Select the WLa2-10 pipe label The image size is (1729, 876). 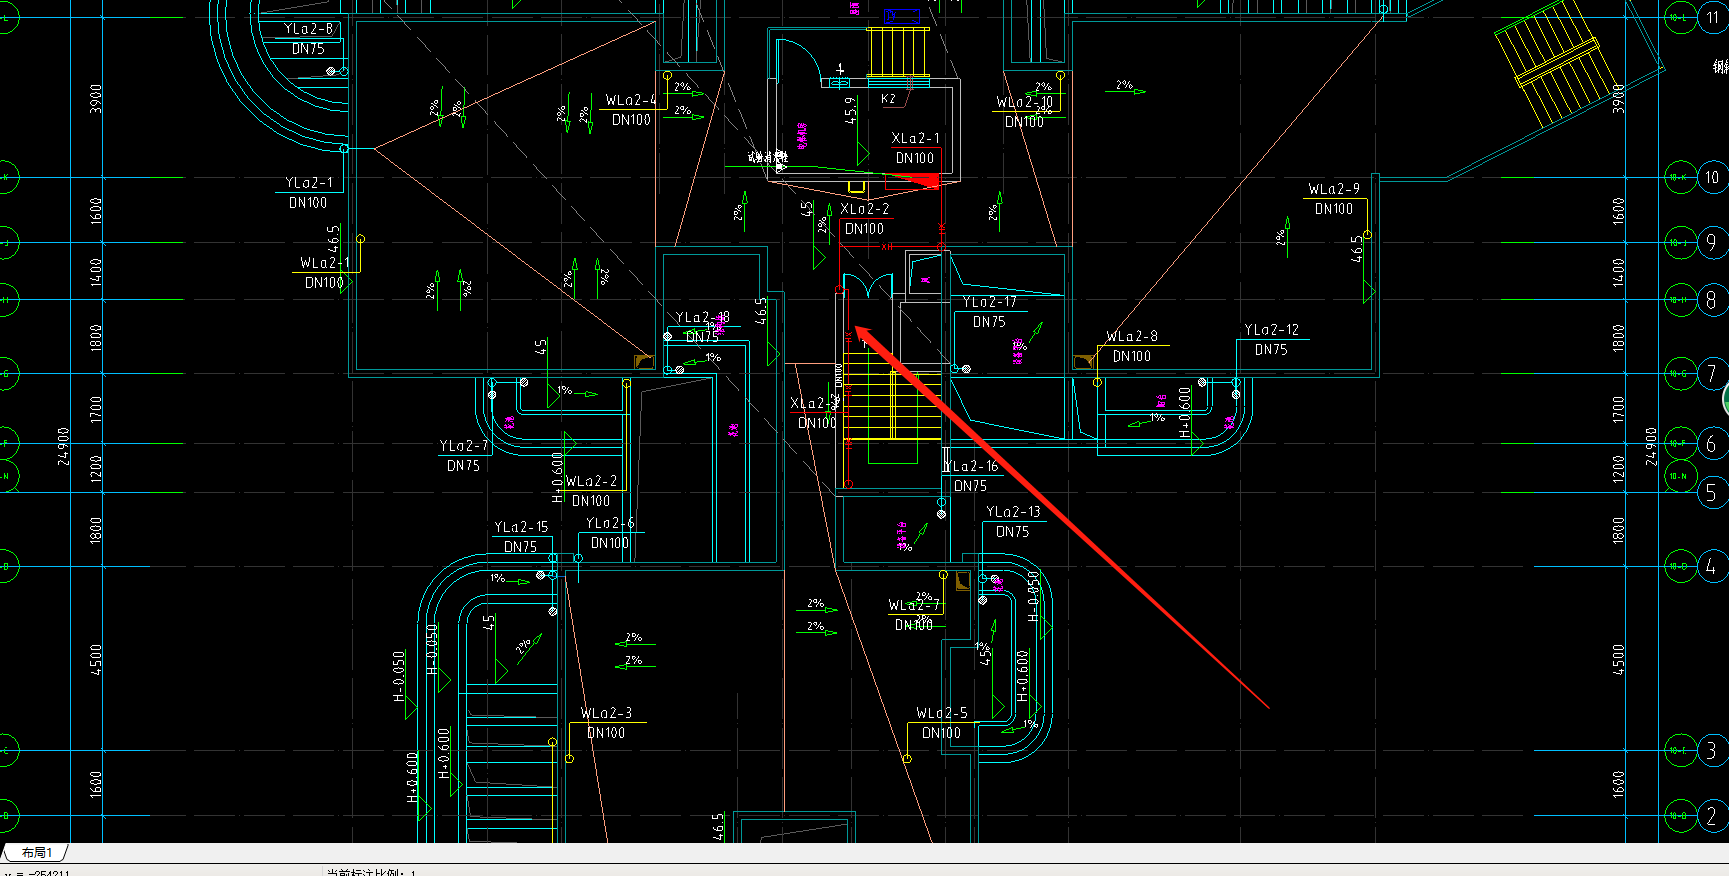click(x=1024, y=102)
